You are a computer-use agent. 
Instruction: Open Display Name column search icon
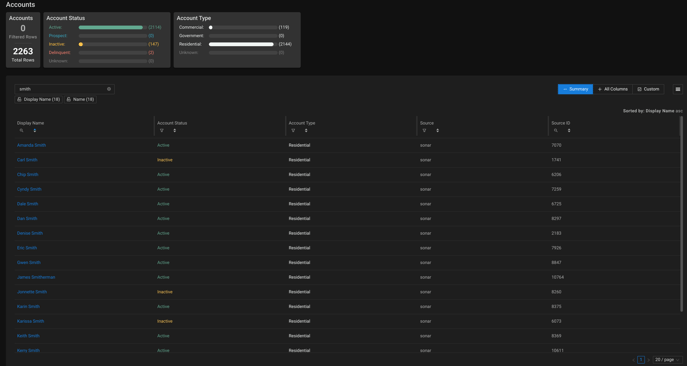tap(21, 131)
